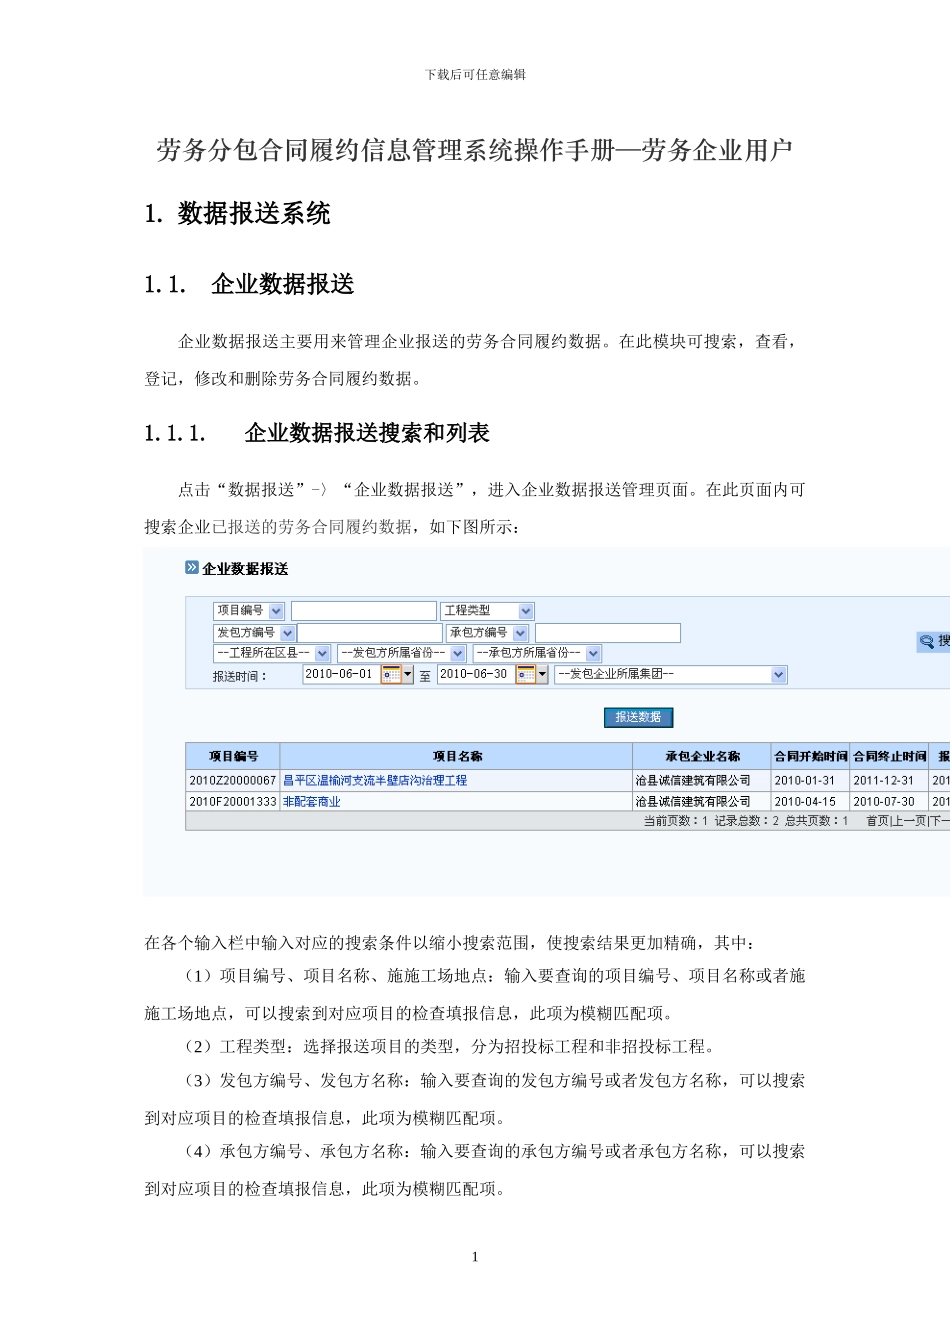Click start date calendar dropdown arrow
This screenshot has height=1344, width=950.
pyautogui.click(x=408, y=675)
